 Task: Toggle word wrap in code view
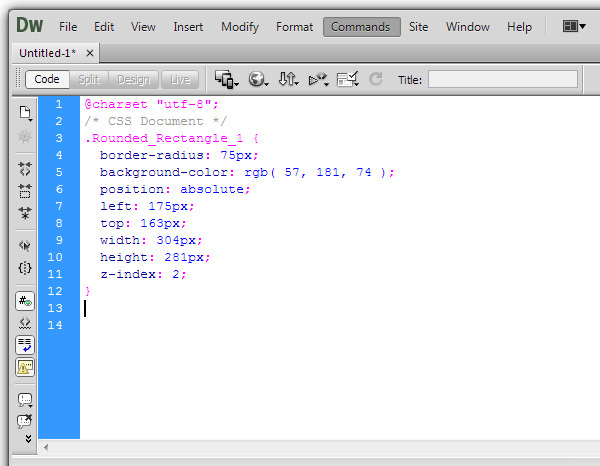pyautogui.click(x=25, y=344)
